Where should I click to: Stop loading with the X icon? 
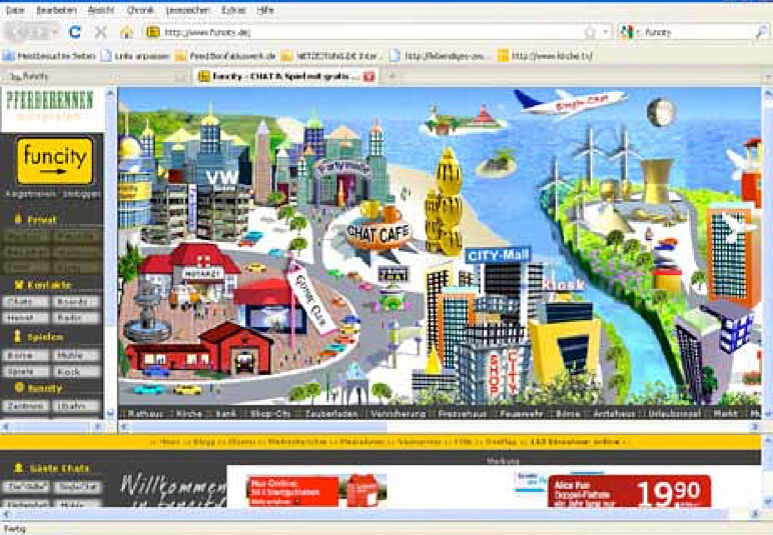[101, 33]
